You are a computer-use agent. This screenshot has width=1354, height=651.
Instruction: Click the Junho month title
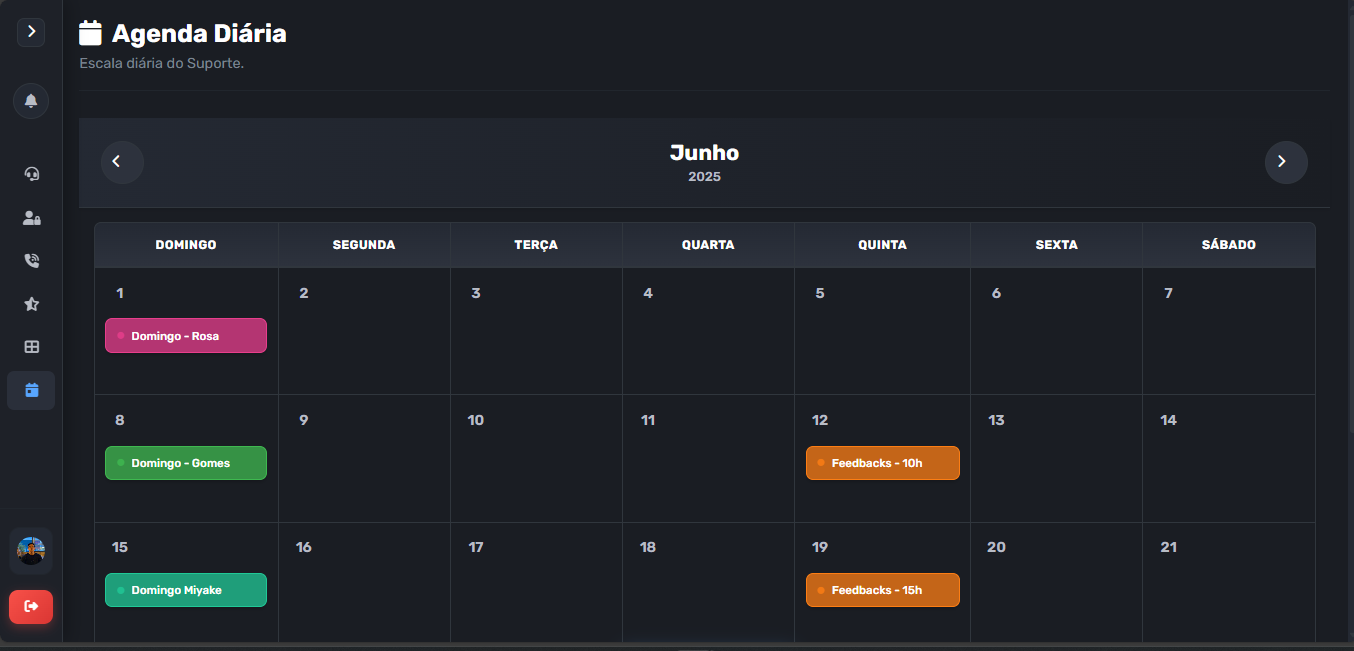tap(704, 153)
